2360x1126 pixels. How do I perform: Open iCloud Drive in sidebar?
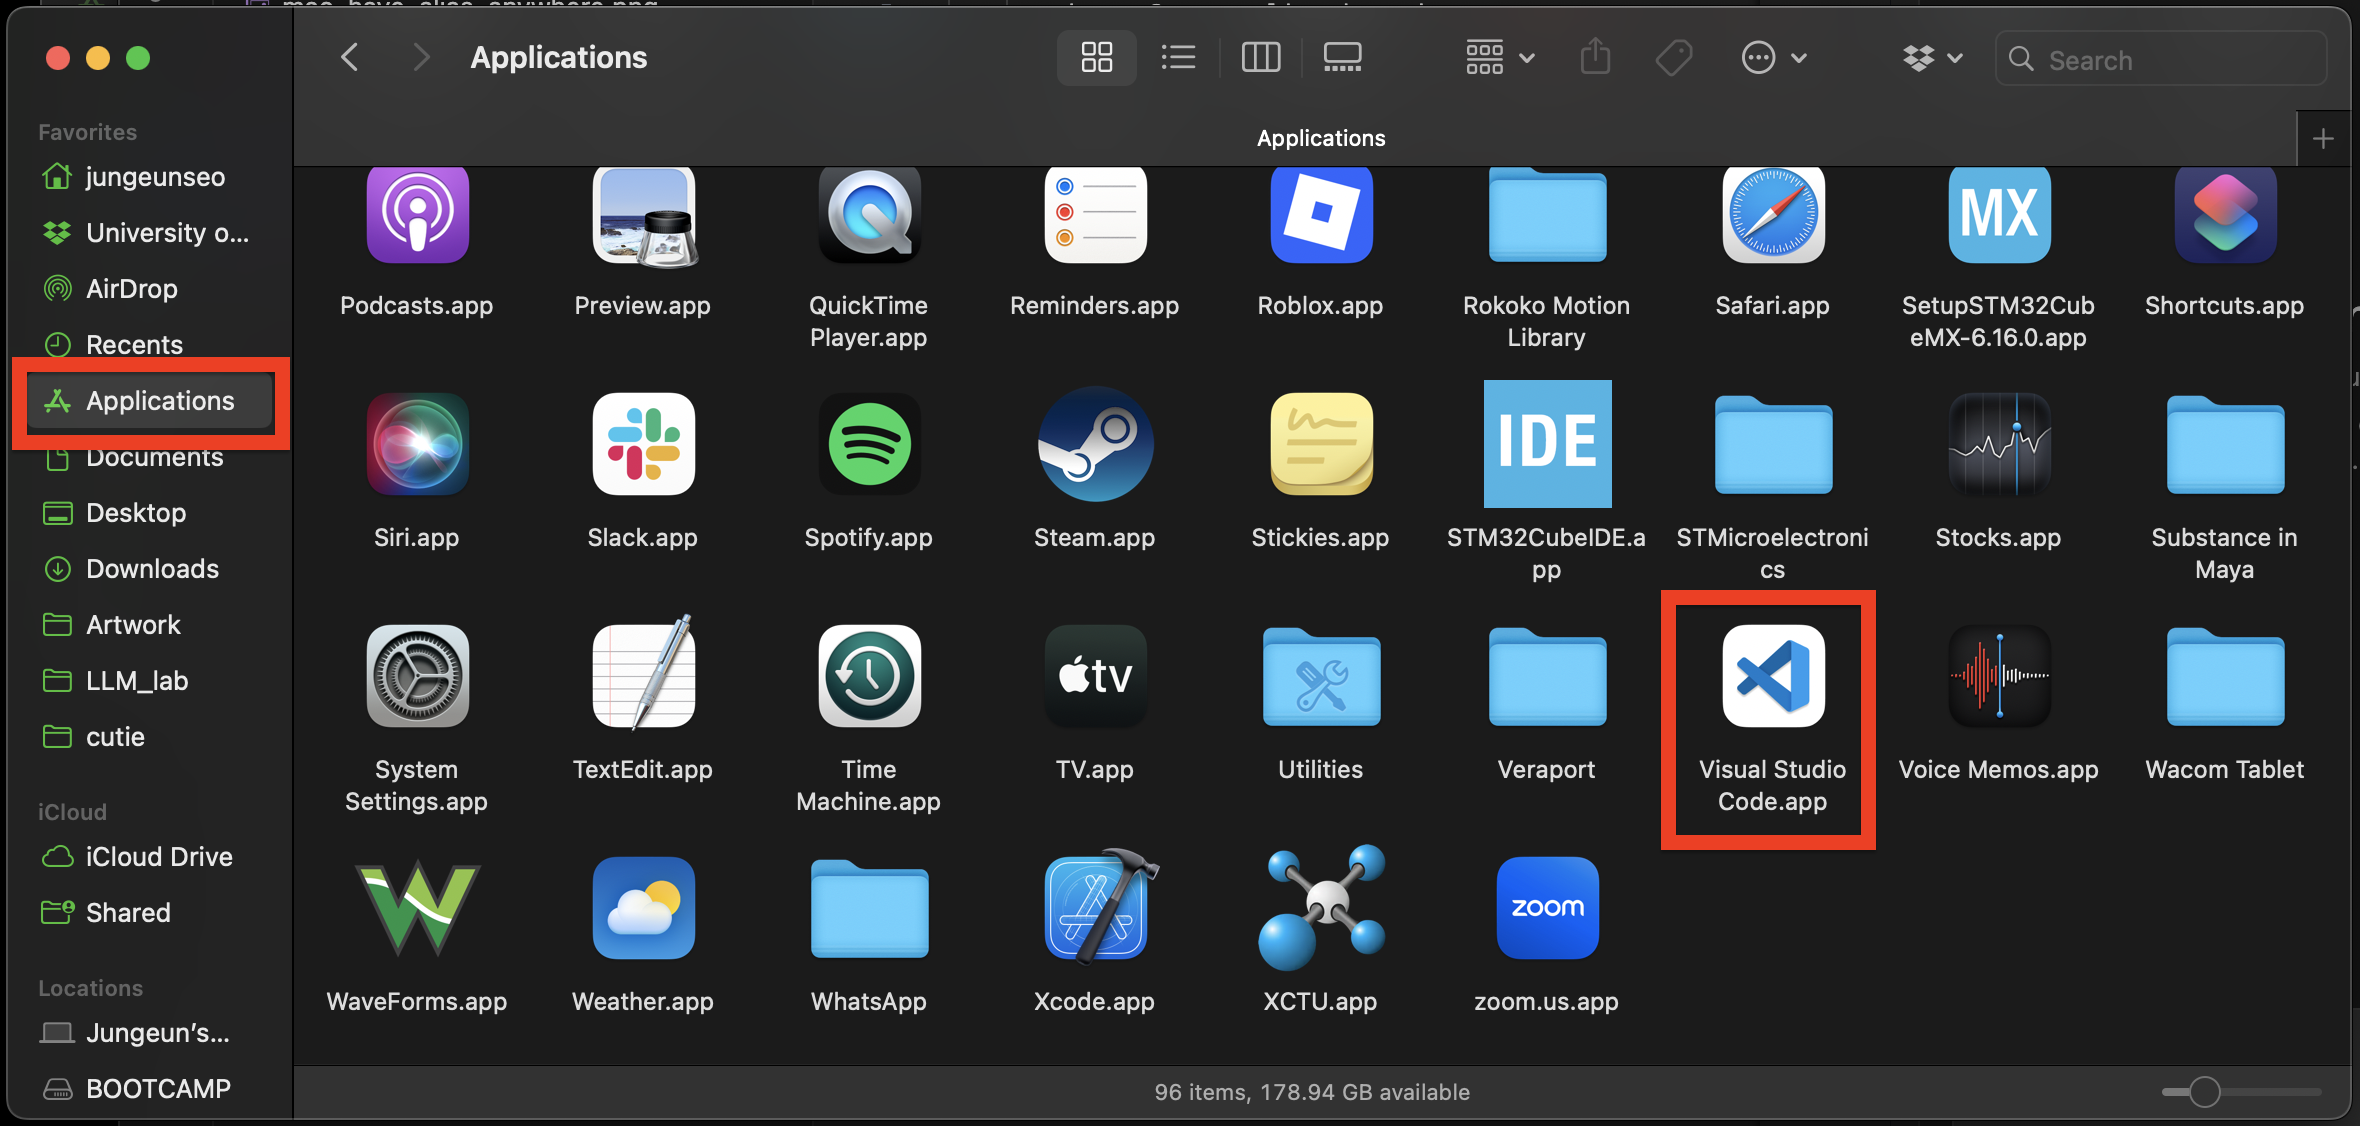coord(150,857)
